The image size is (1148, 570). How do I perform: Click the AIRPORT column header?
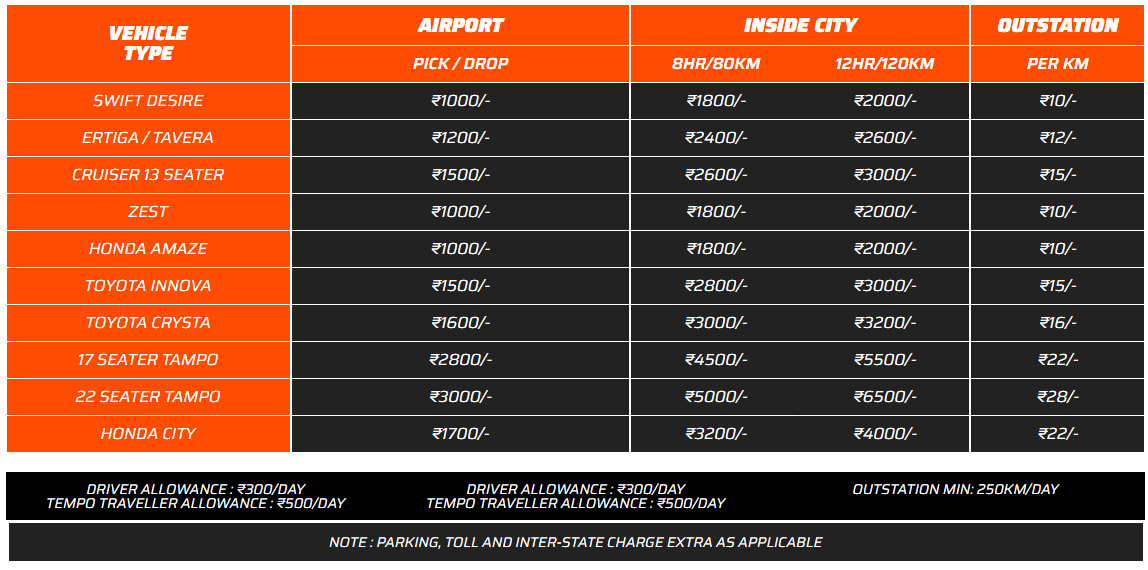(461, 25)
